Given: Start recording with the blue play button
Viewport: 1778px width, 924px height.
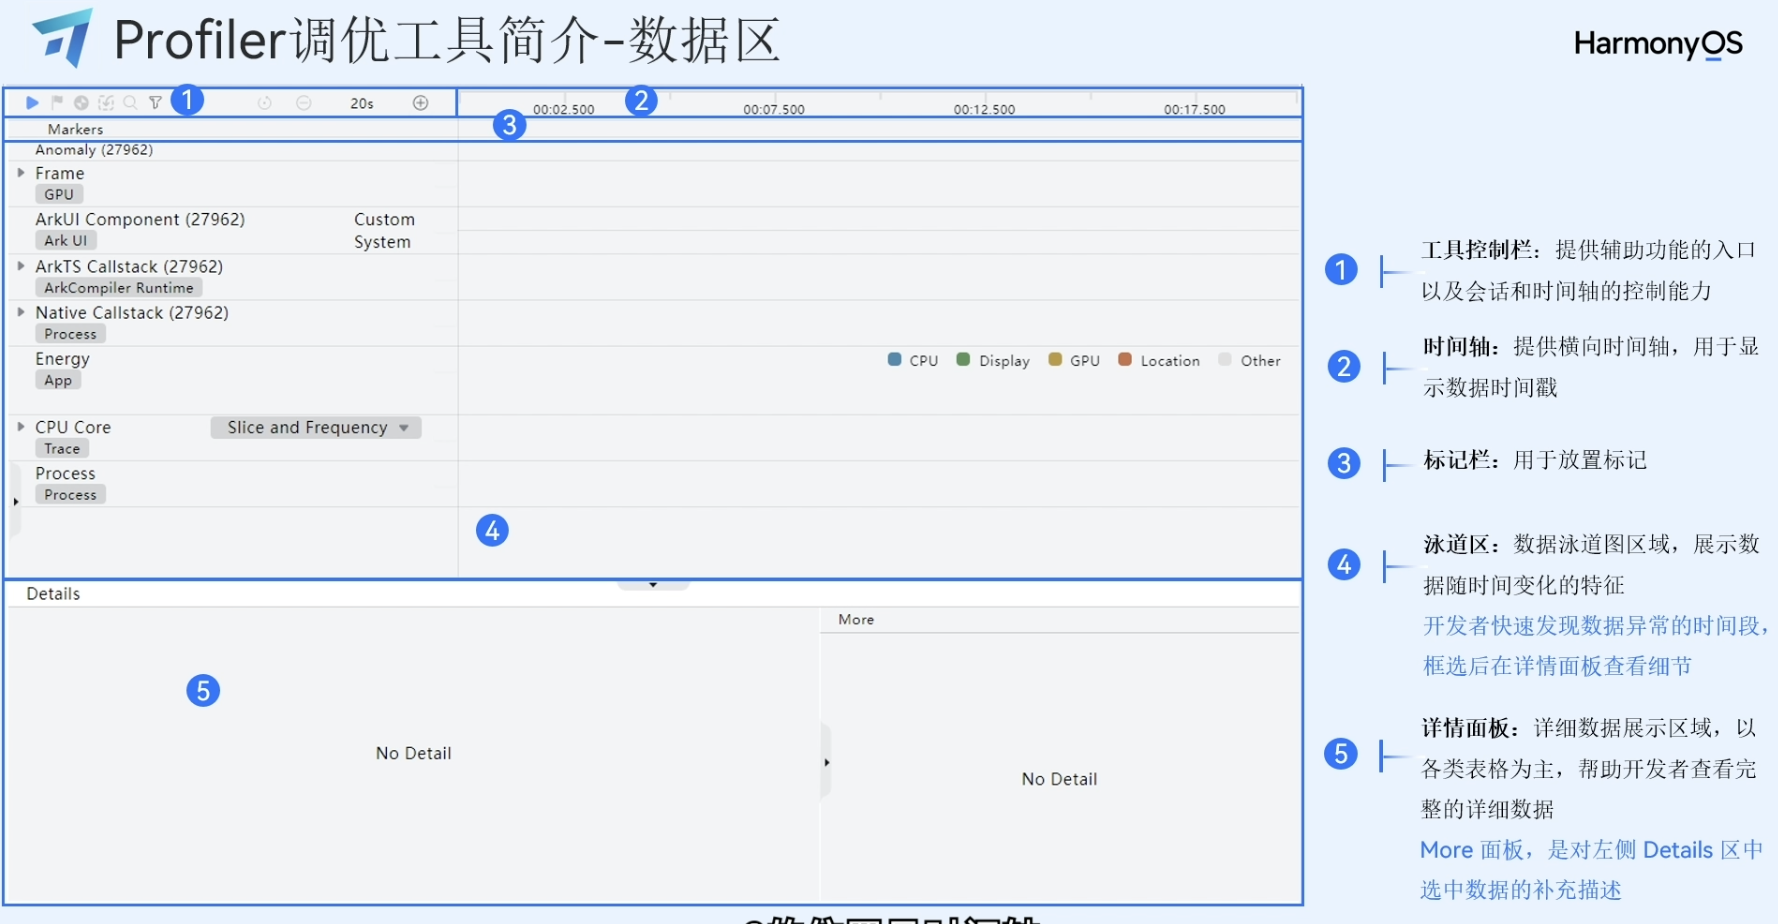Looking at the screenshot, I should coord(32,102).
